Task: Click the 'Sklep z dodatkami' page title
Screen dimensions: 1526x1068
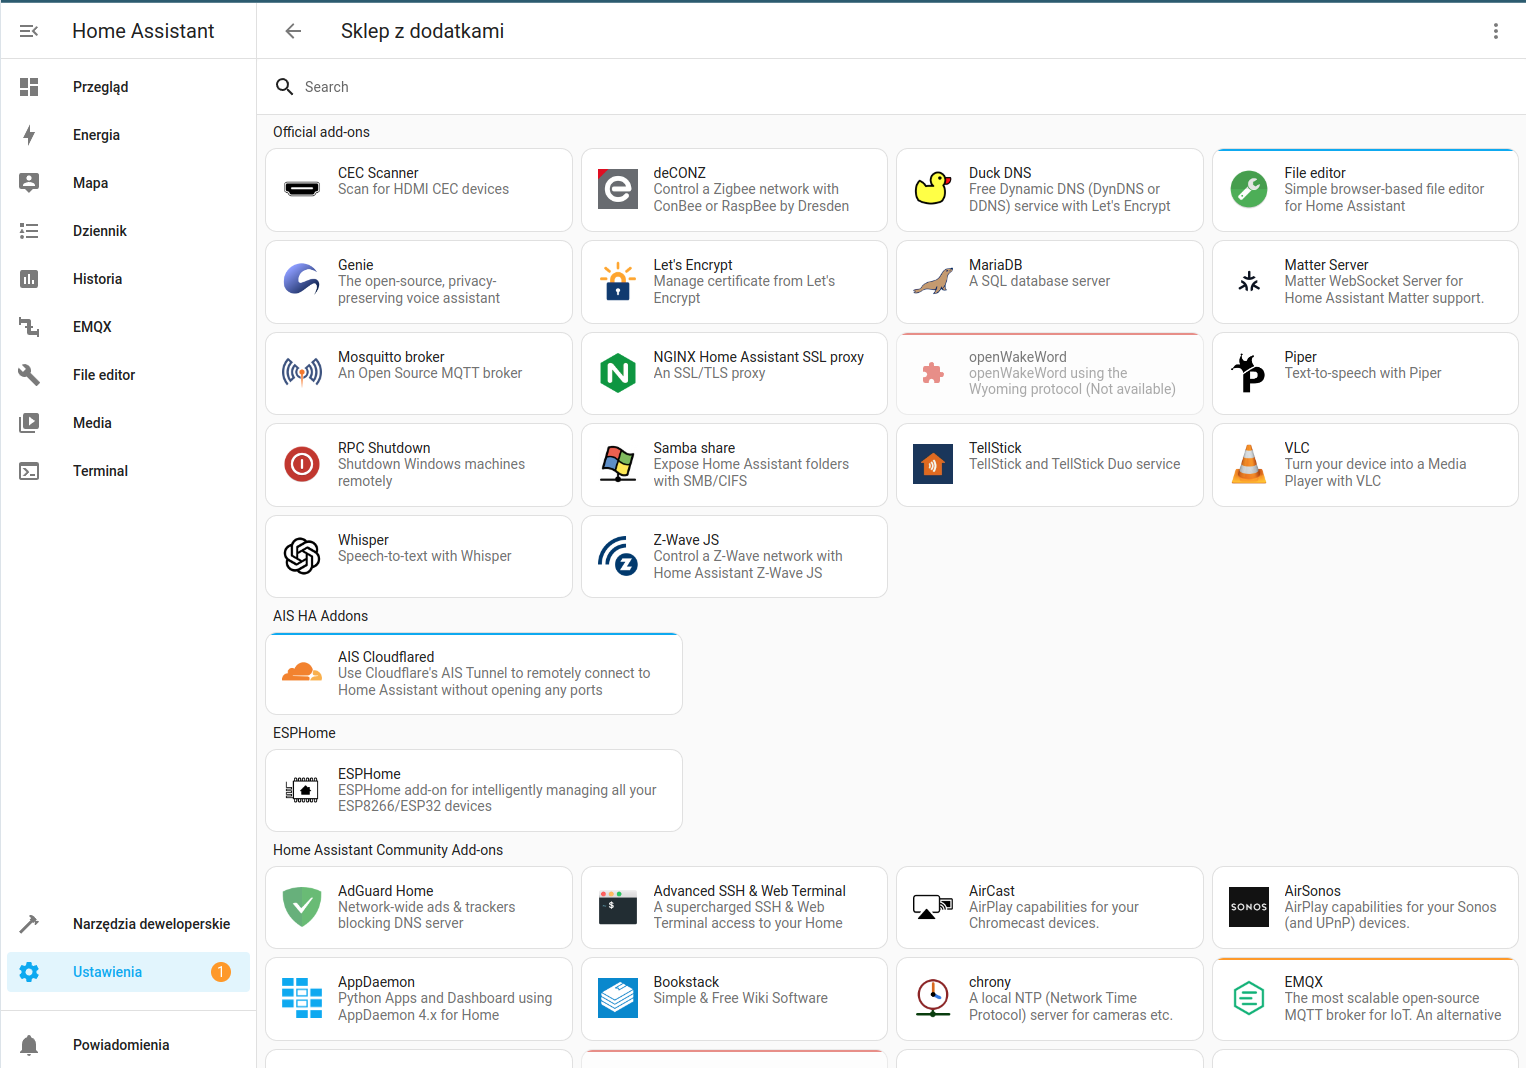Action: click(x=422, y=31)
